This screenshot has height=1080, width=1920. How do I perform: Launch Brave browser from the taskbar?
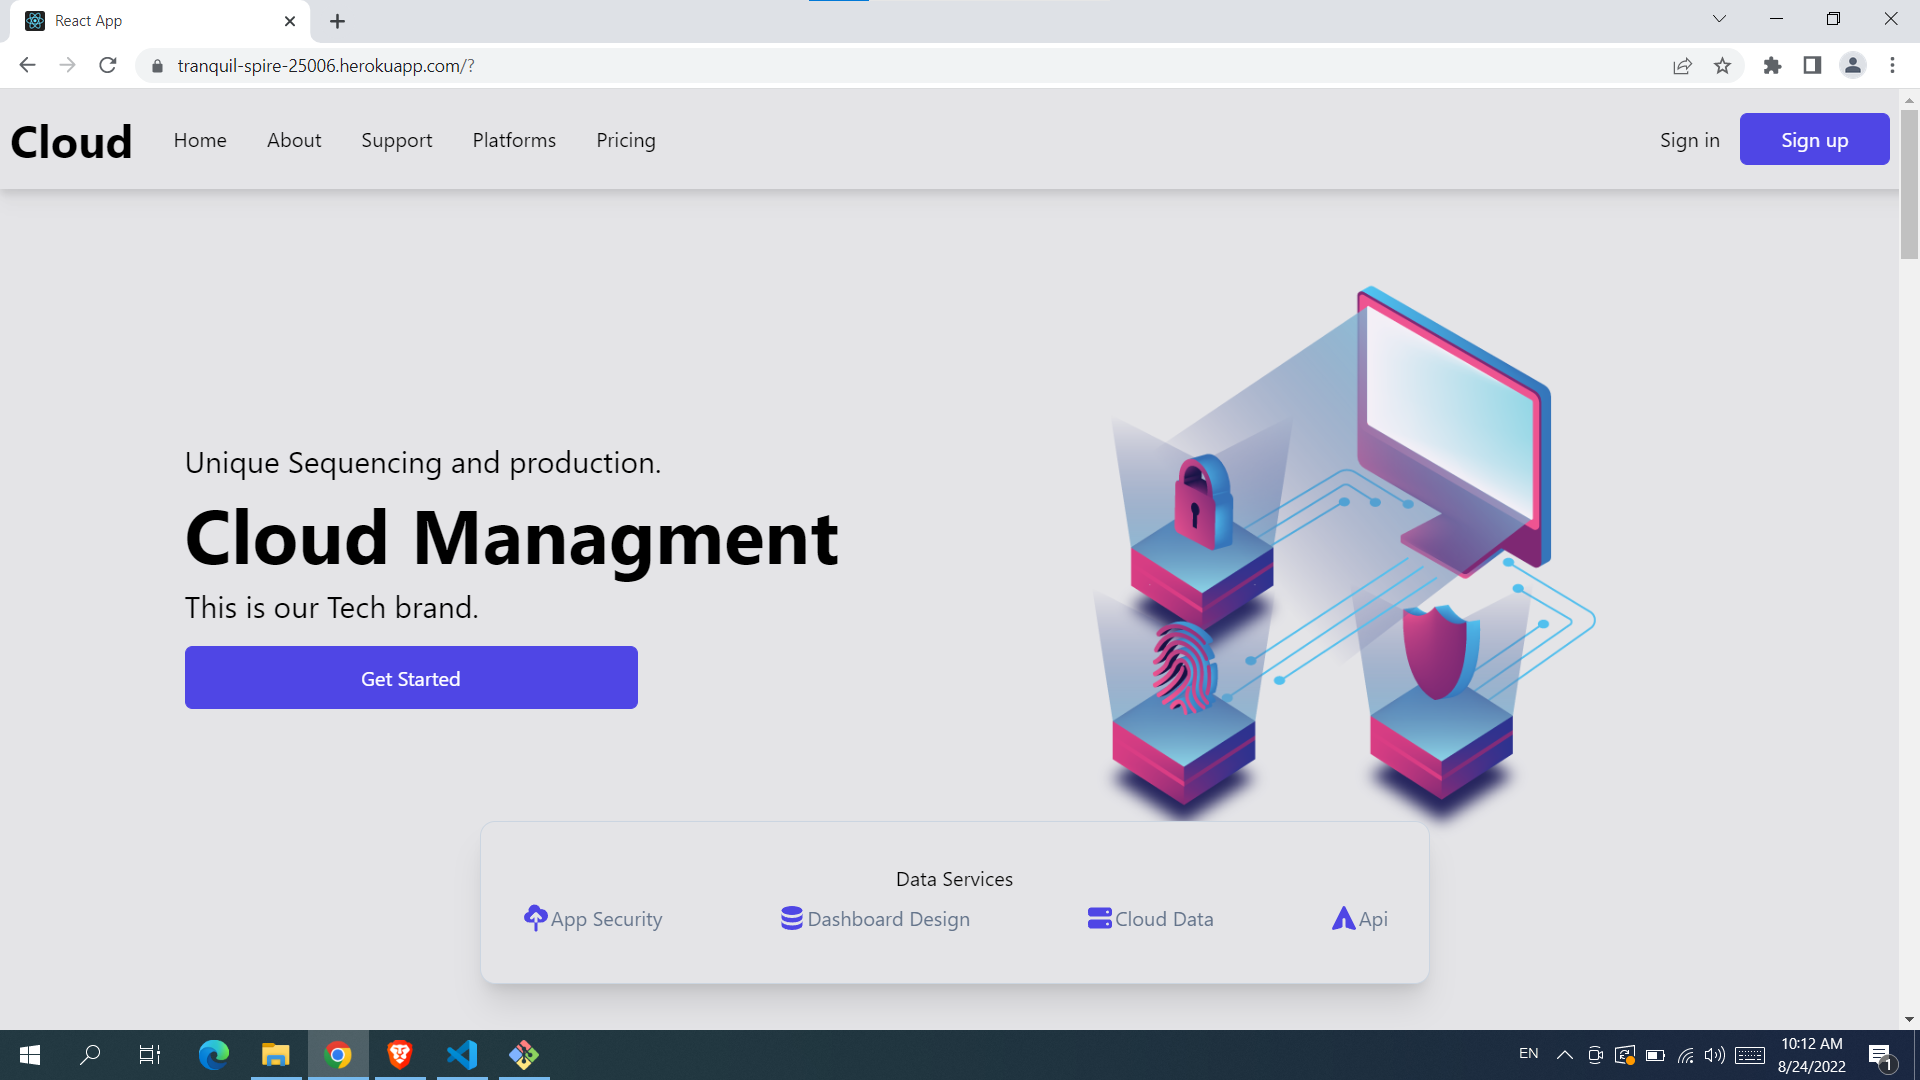[399, 1054]
